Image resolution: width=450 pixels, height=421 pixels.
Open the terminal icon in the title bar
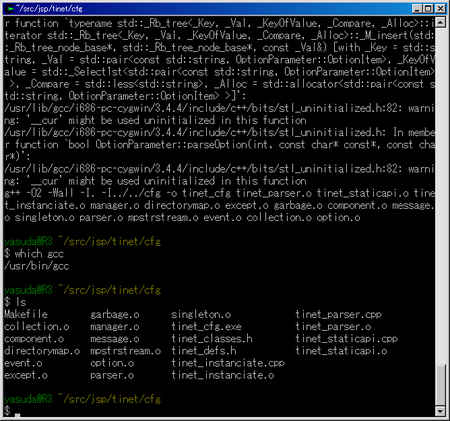coord(11,8)
